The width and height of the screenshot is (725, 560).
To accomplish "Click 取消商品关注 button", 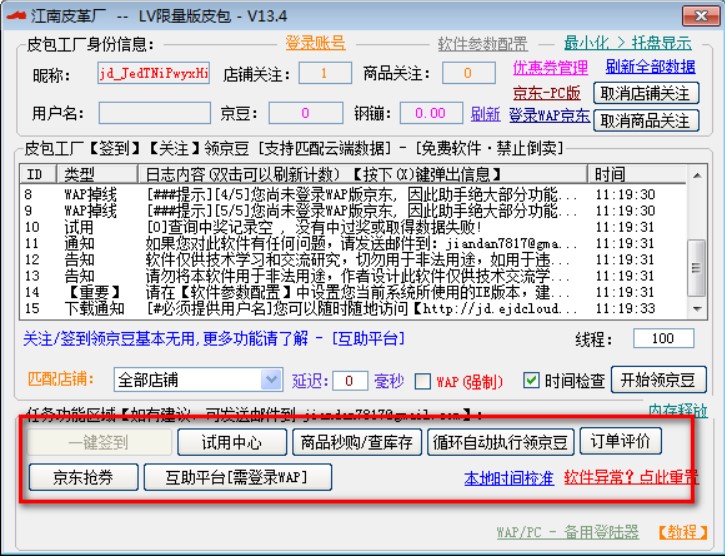I will 646,121.
